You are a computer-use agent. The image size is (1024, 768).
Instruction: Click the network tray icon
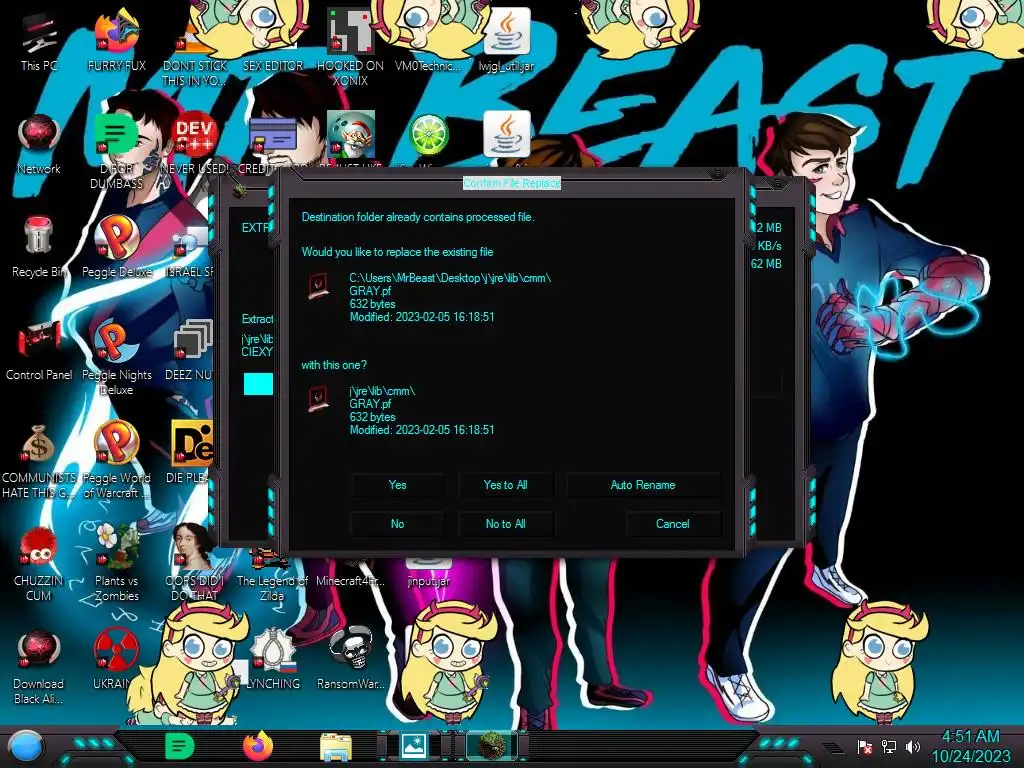coord(889,746)
